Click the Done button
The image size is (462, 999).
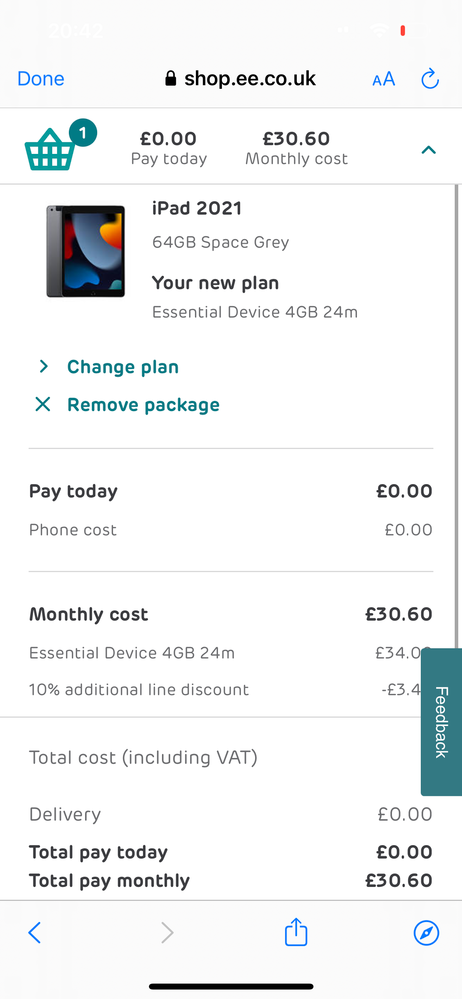pyautogui.click(x=41, y=79)
